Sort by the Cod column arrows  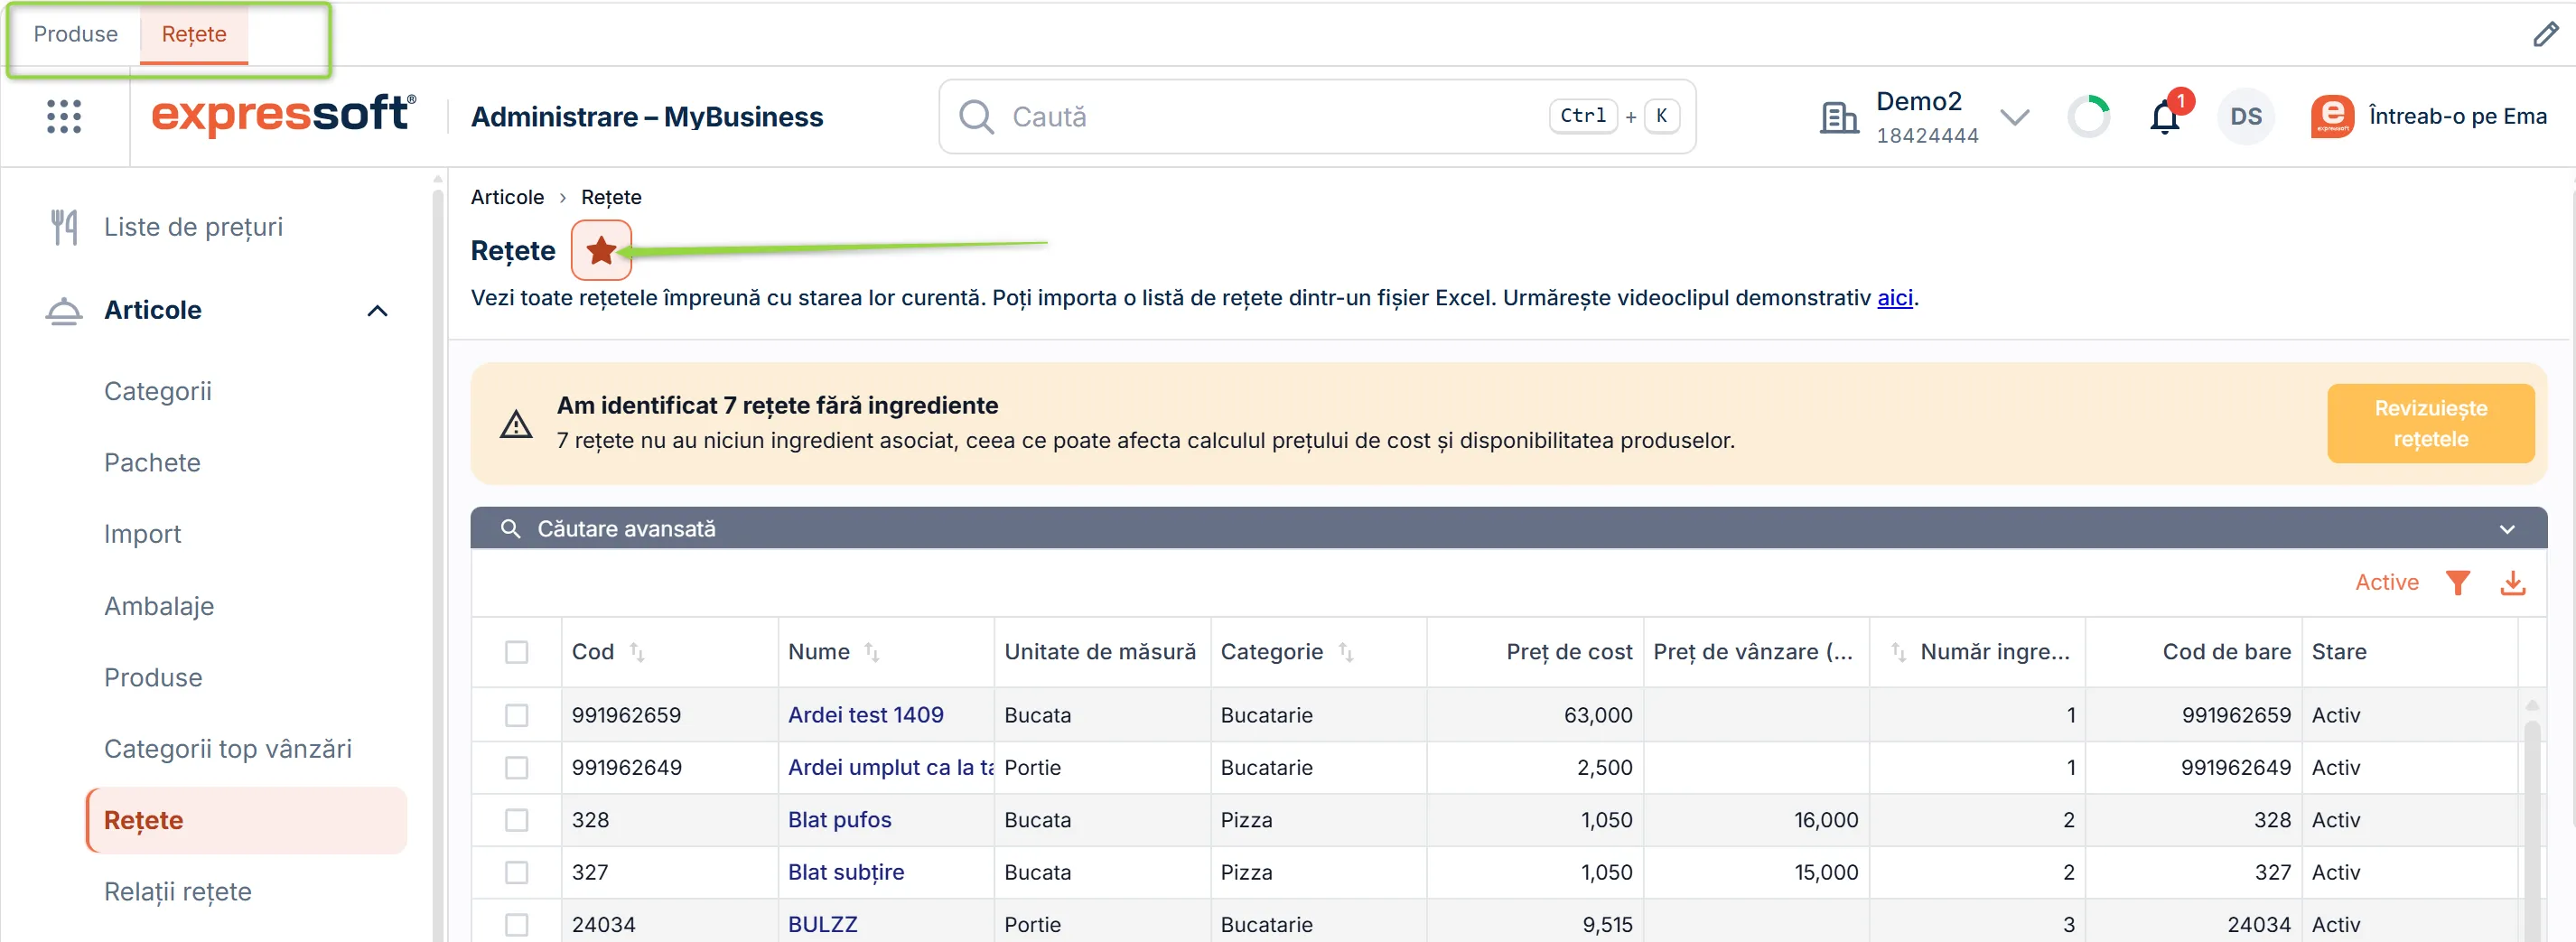637,652
